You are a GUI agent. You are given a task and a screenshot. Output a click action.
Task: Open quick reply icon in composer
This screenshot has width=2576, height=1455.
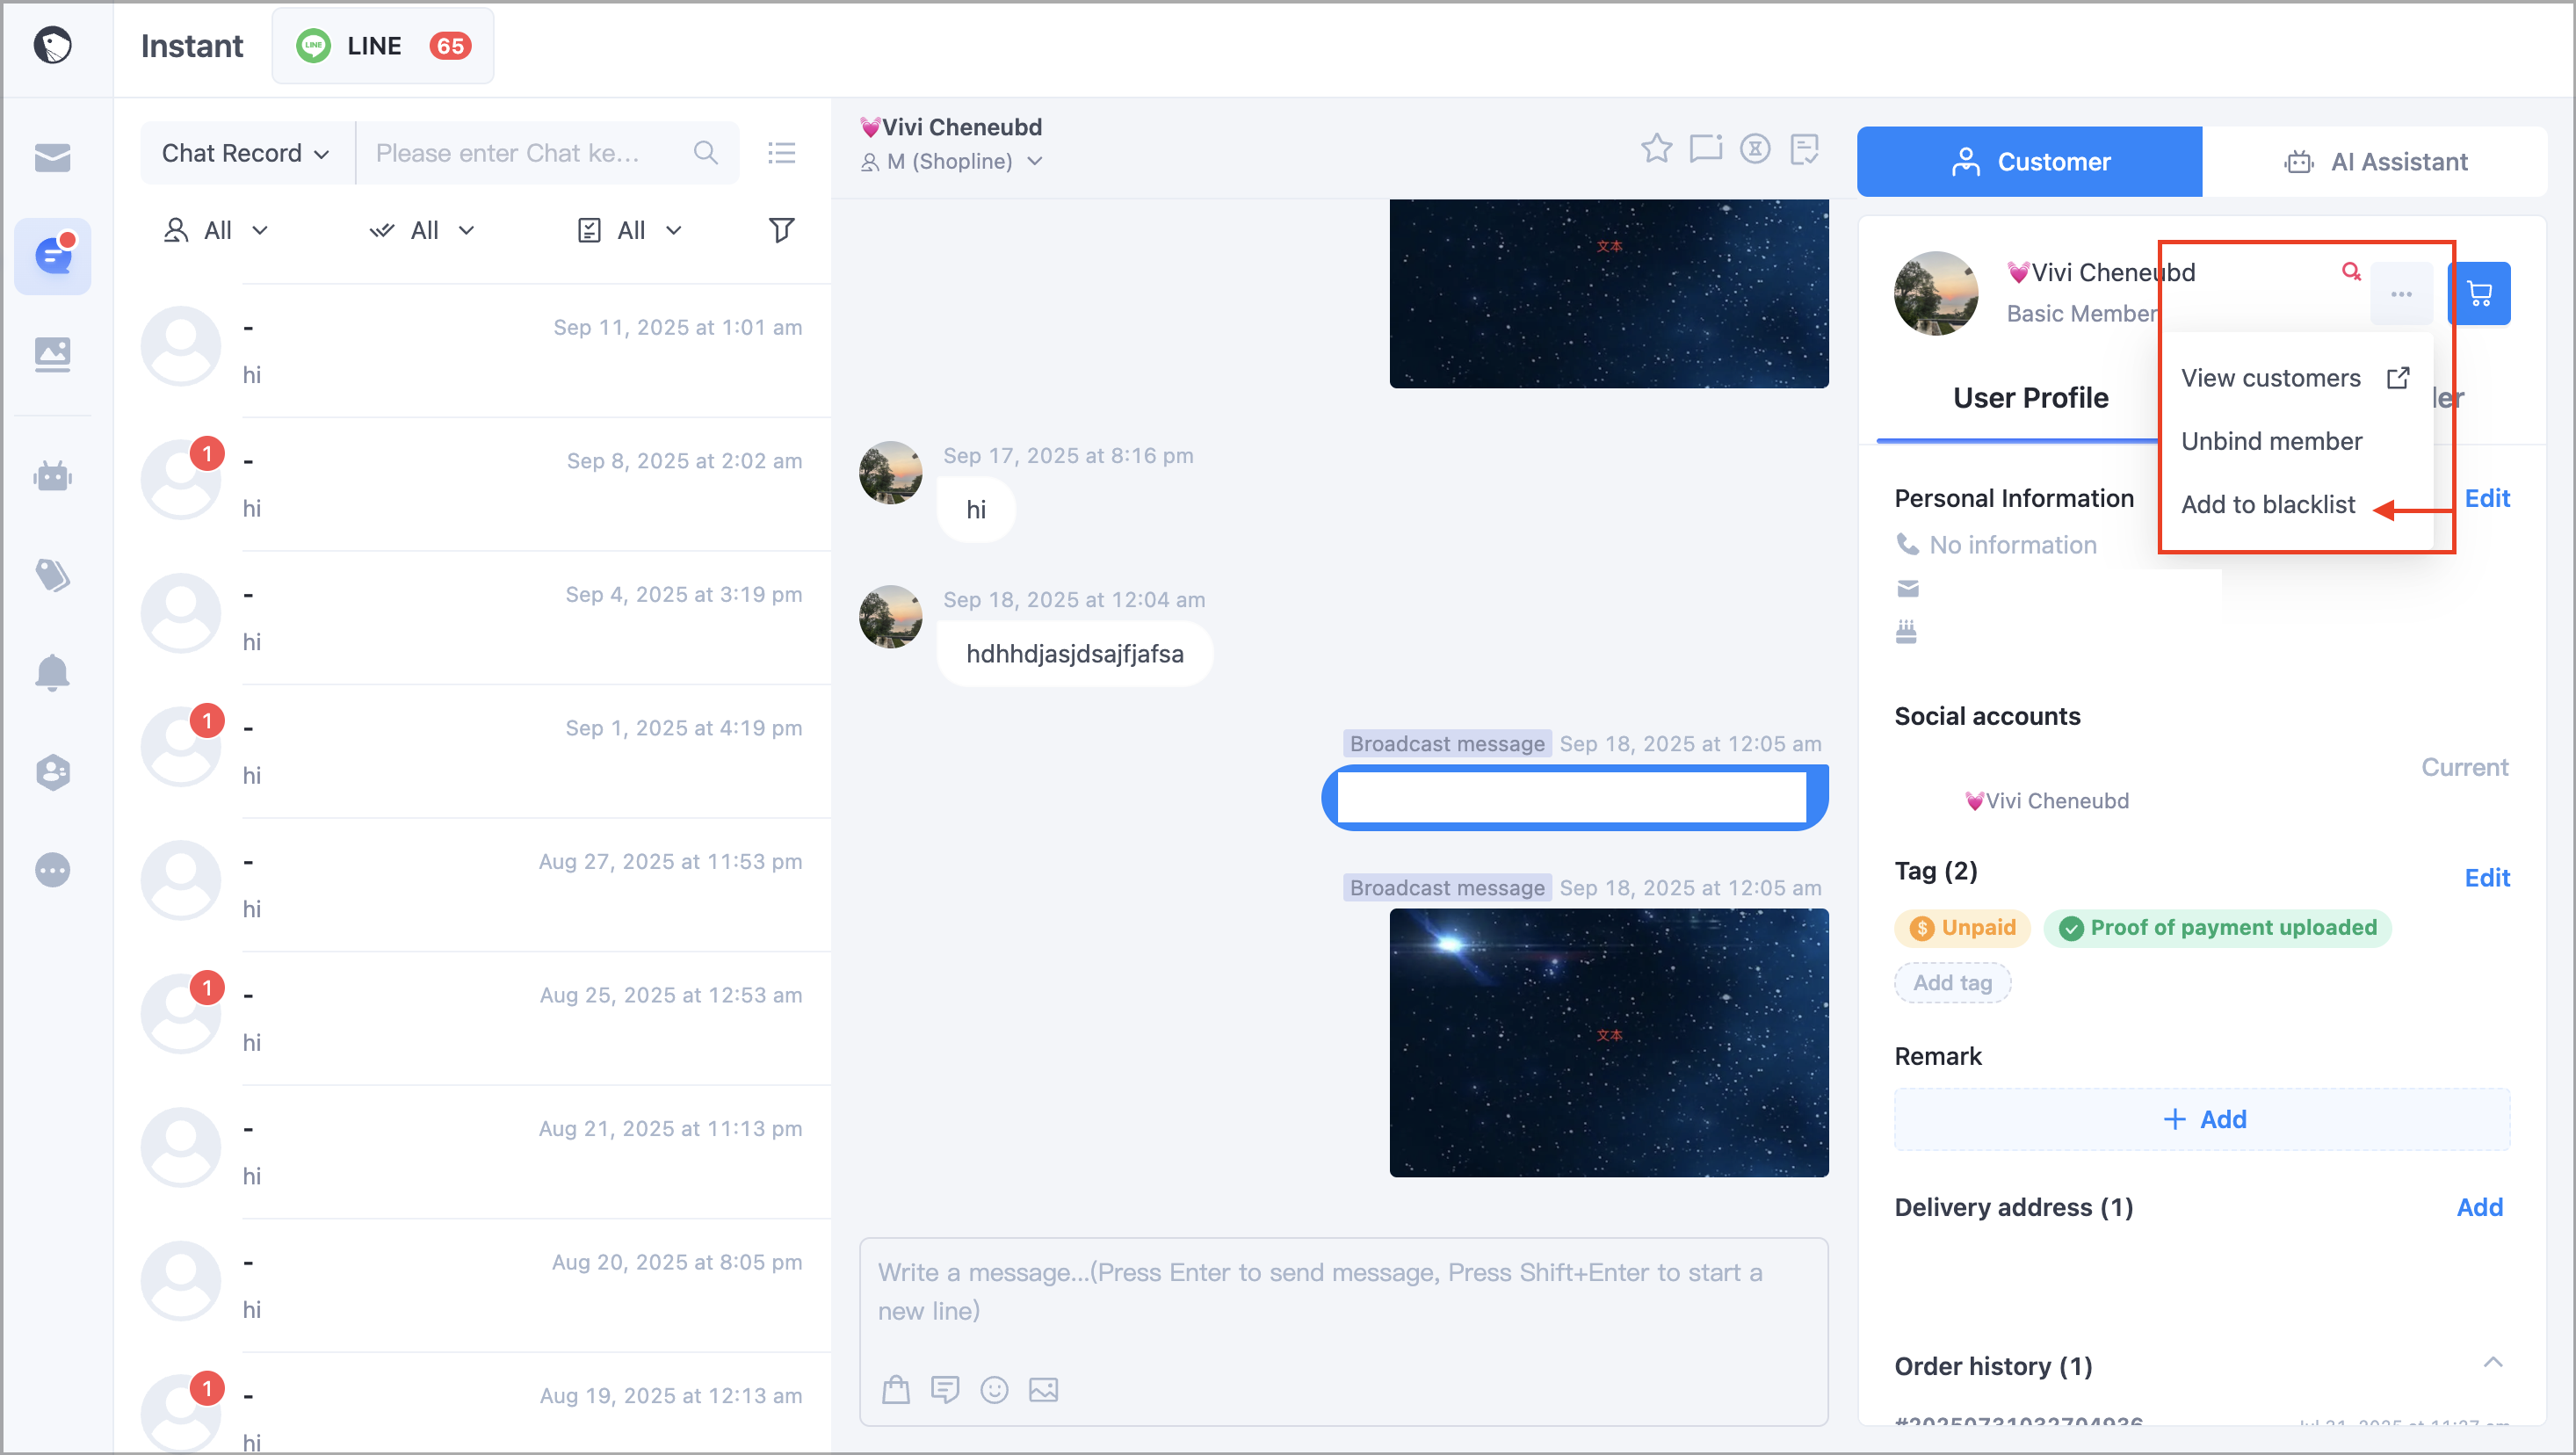[944, 1389]
